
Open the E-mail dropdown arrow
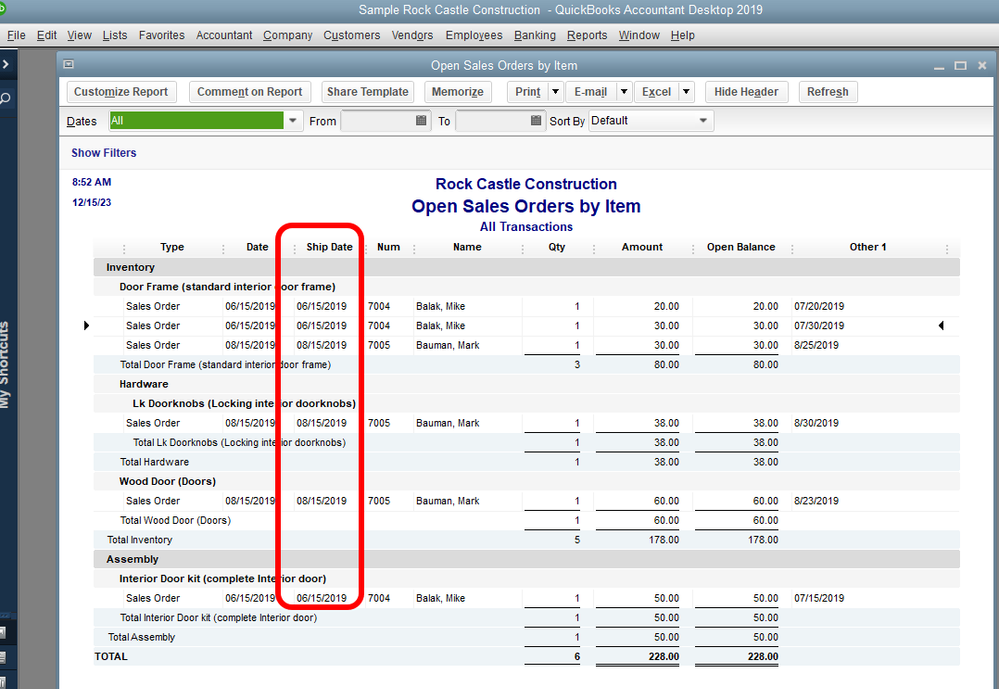pyautogui.click(x=624, y=92)
